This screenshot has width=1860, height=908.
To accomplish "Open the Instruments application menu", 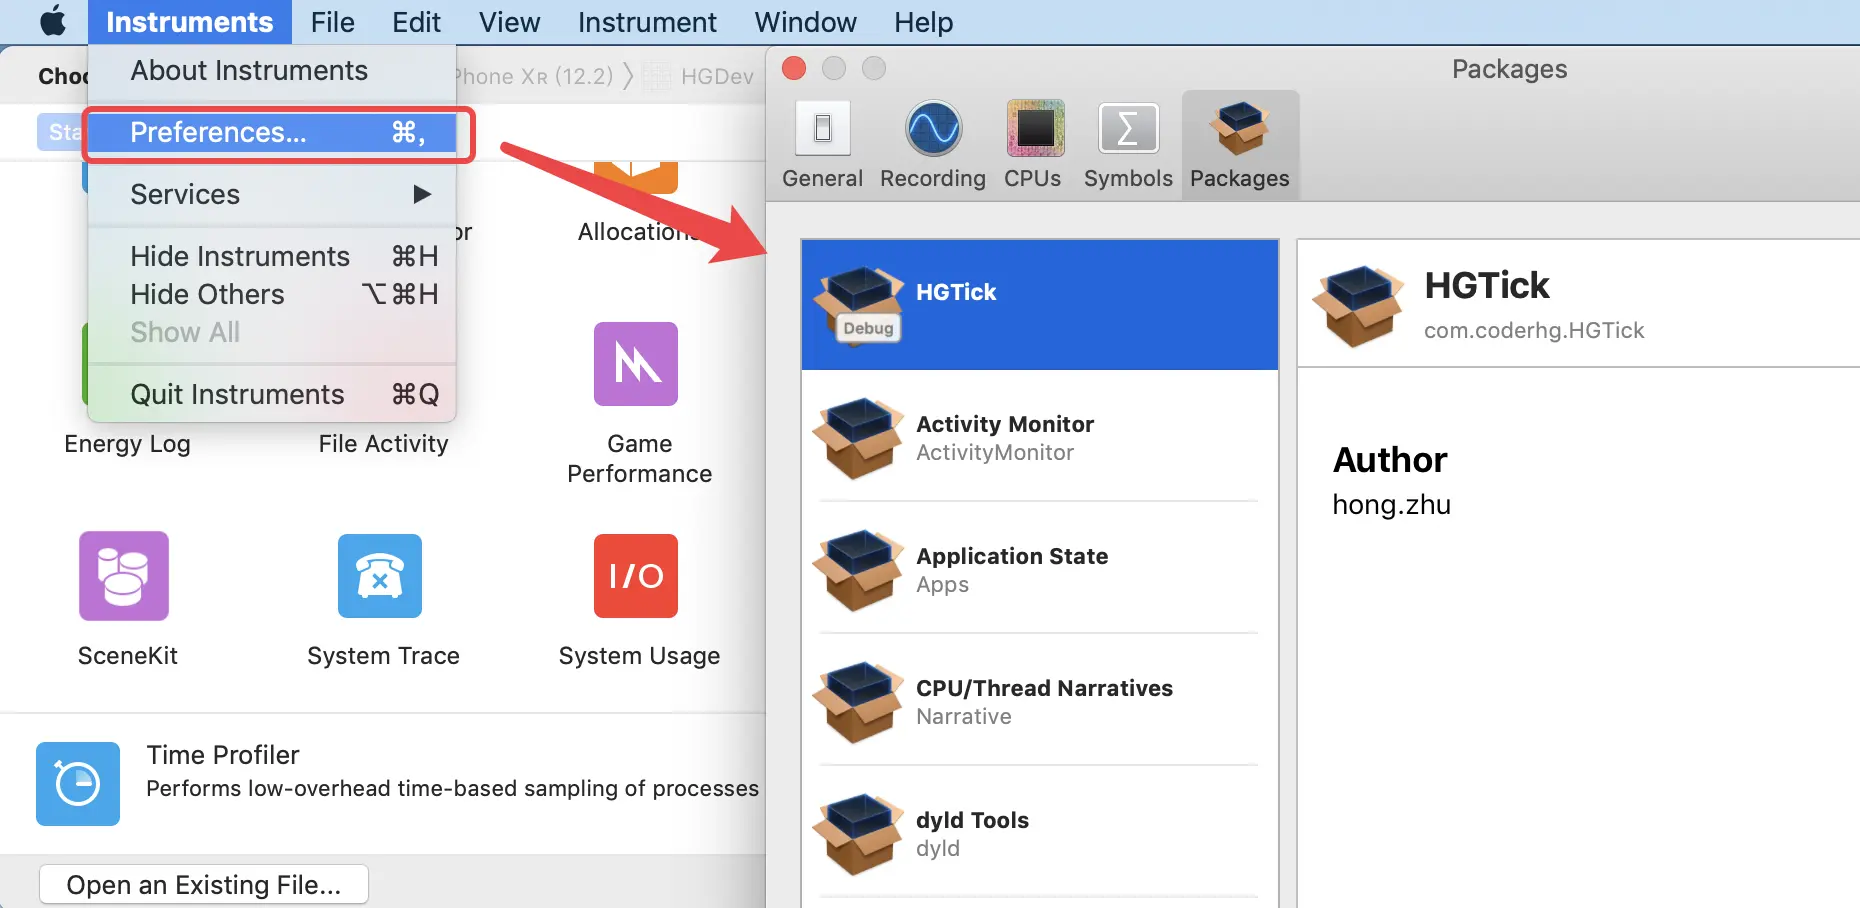I will tap(190, 22).
